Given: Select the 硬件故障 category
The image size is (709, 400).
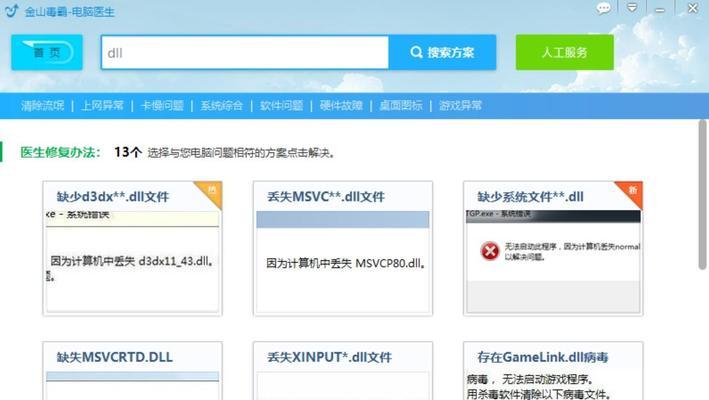Looking at the screenshot, I should (341, 106).
